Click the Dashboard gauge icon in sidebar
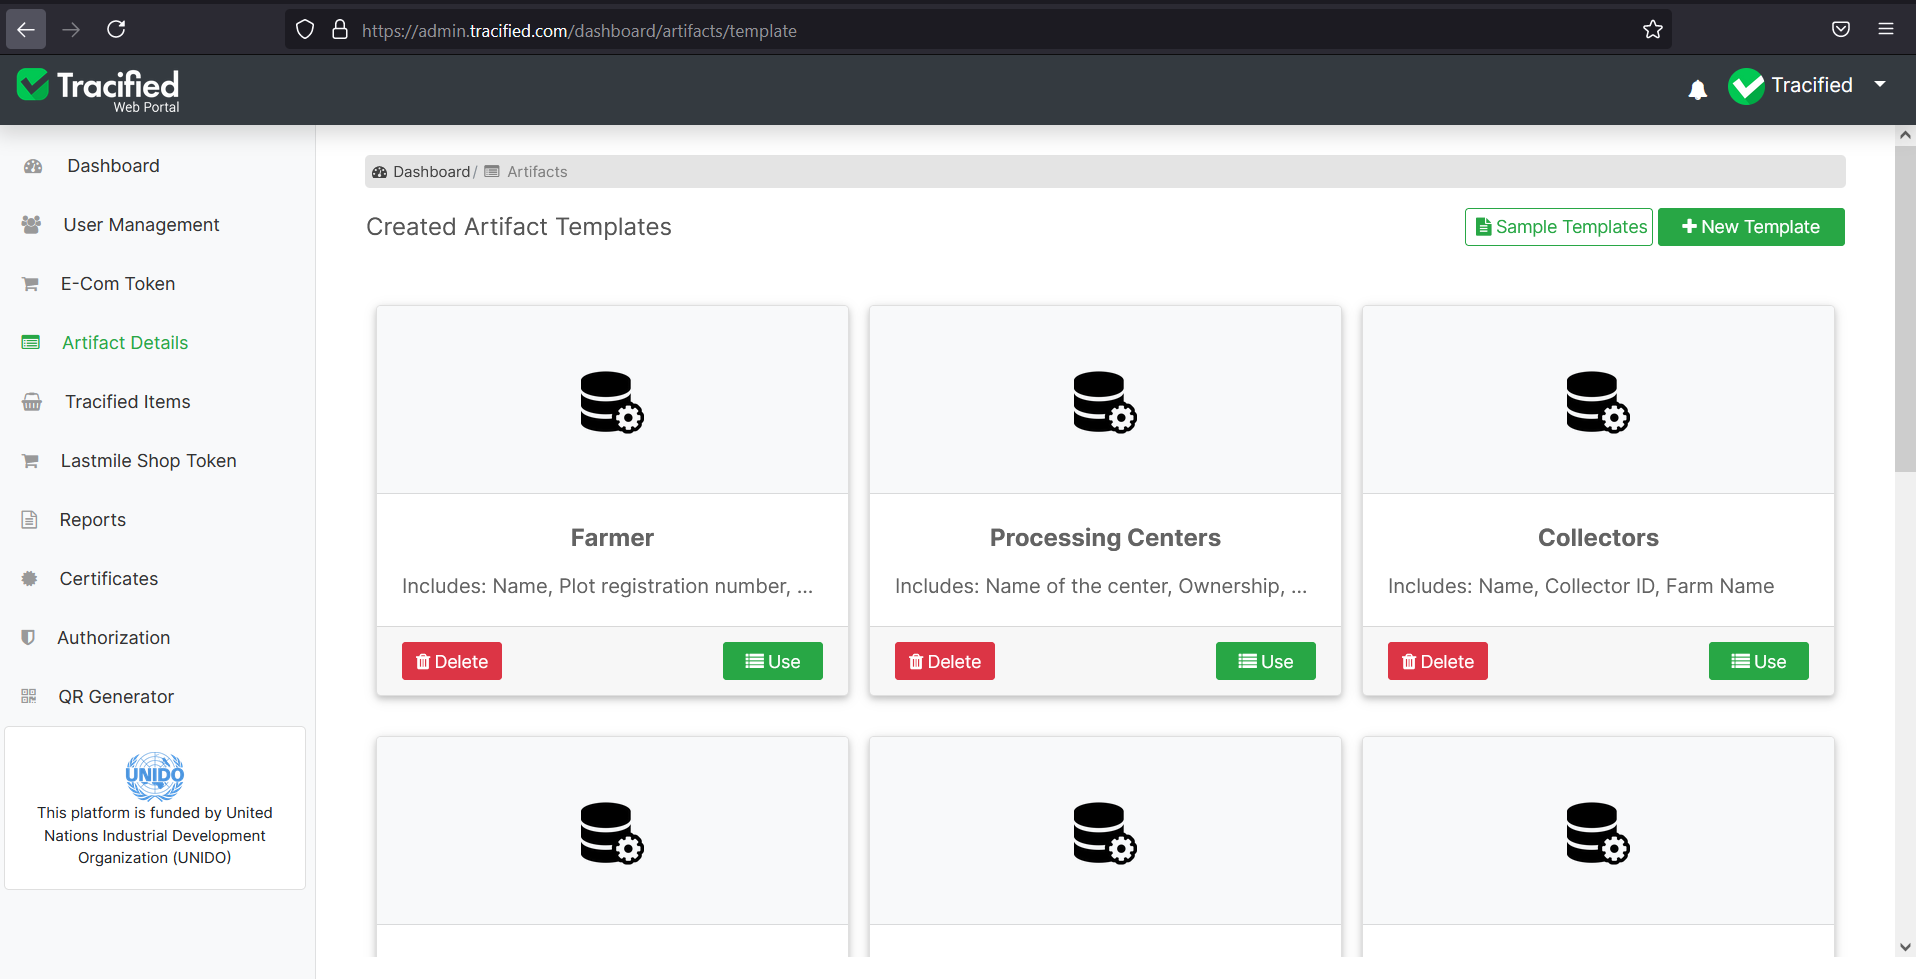Viewport: 1916px width, 979px height. click(33, 166)
